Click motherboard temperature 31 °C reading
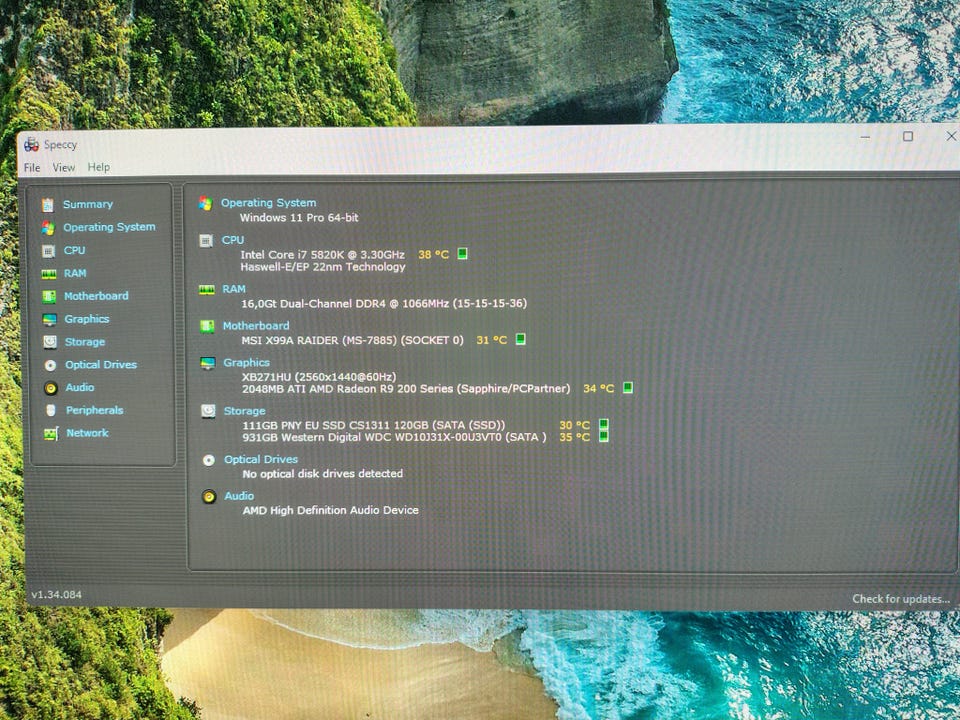 [x=492, y=340]
